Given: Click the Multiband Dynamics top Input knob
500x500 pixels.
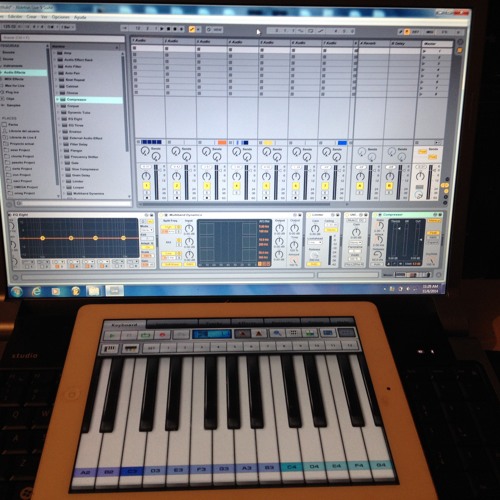Looking at the screenshot, I should point(189,229).
